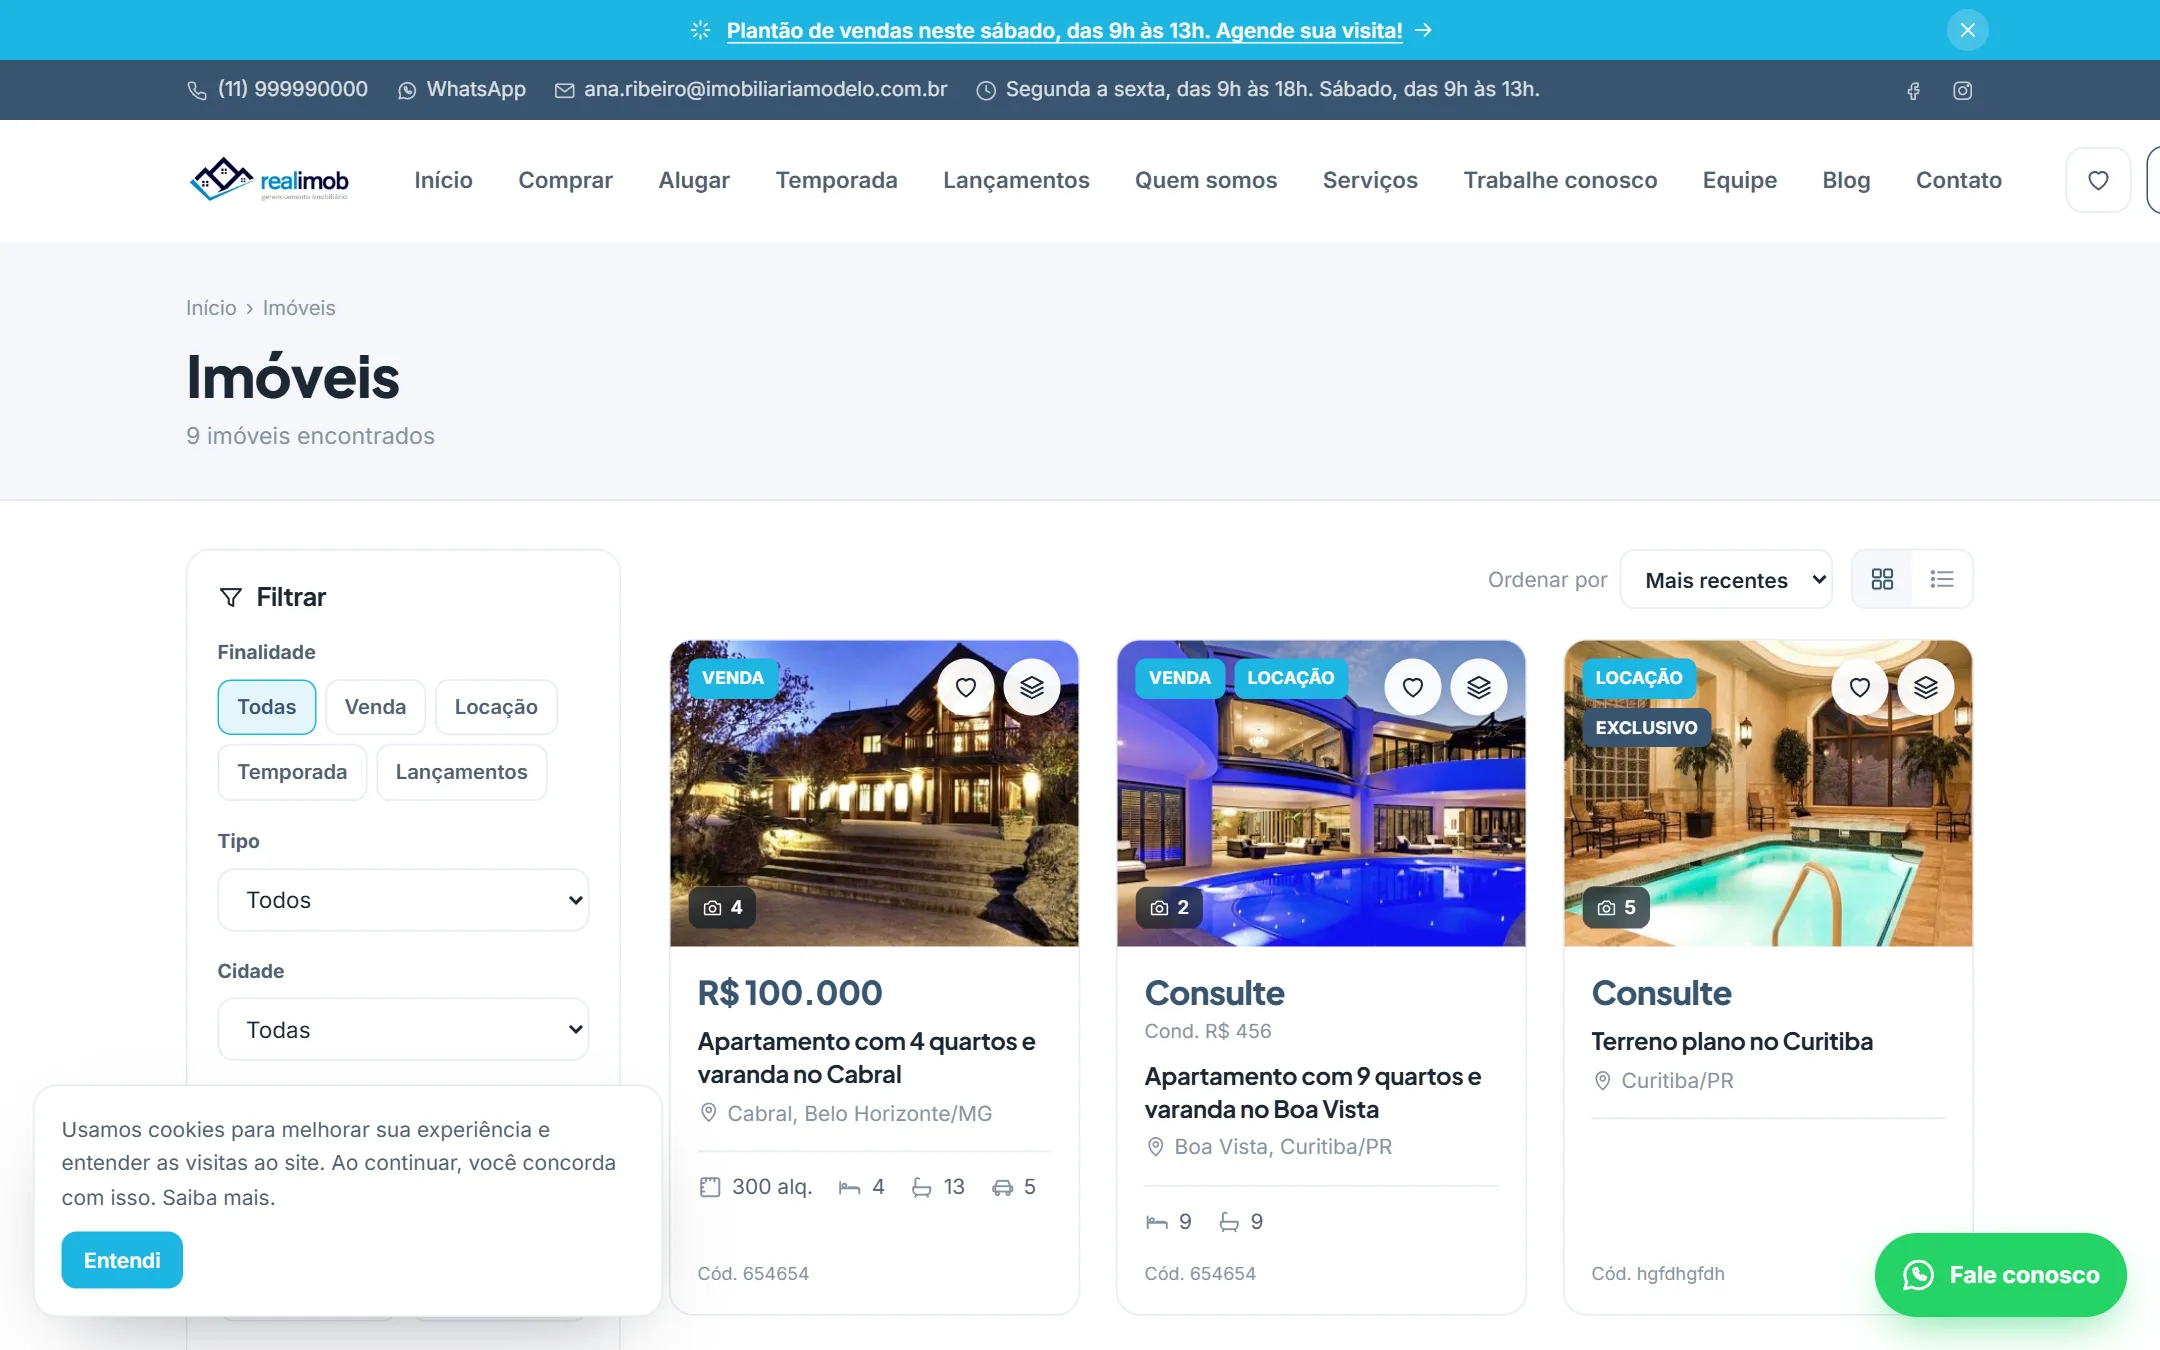Open favorites heart in the header
This screenshot has height=1350, width=2160.
click(2098, 180)
